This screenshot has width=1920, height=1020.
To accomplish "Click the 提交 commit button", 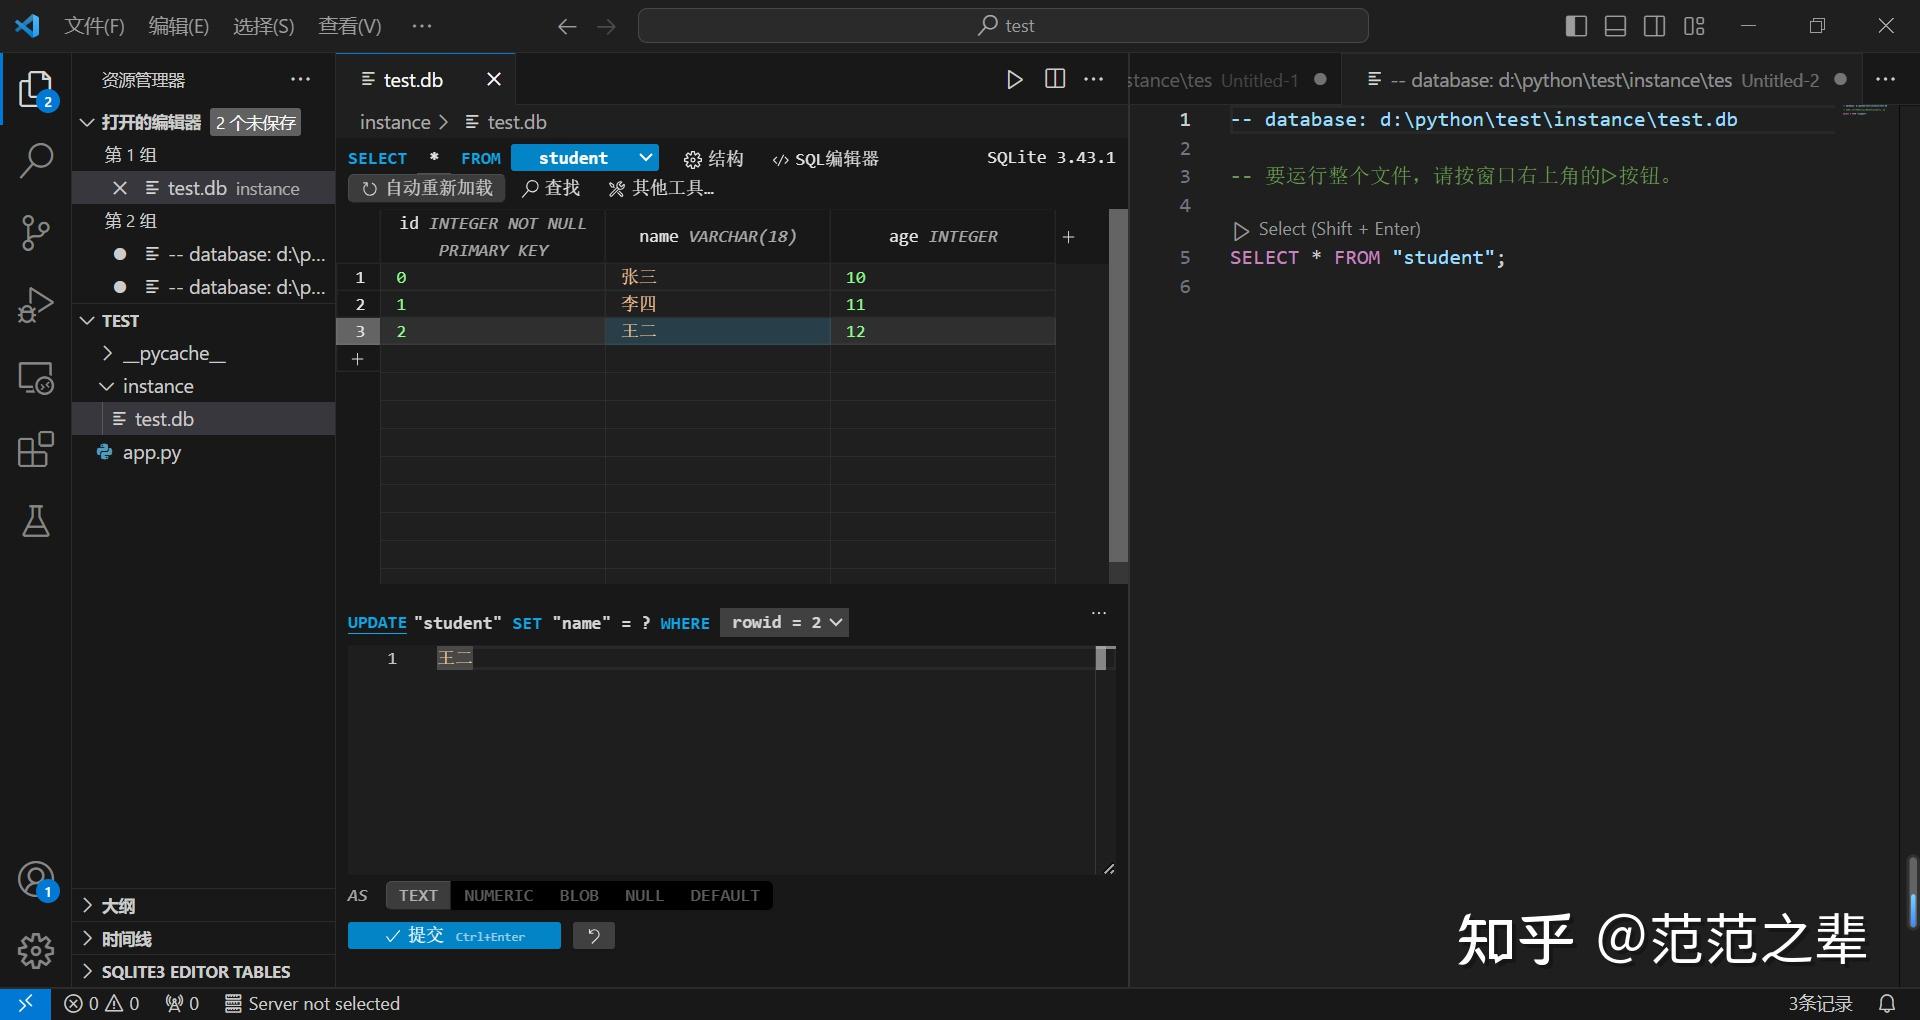I will 454,936.
